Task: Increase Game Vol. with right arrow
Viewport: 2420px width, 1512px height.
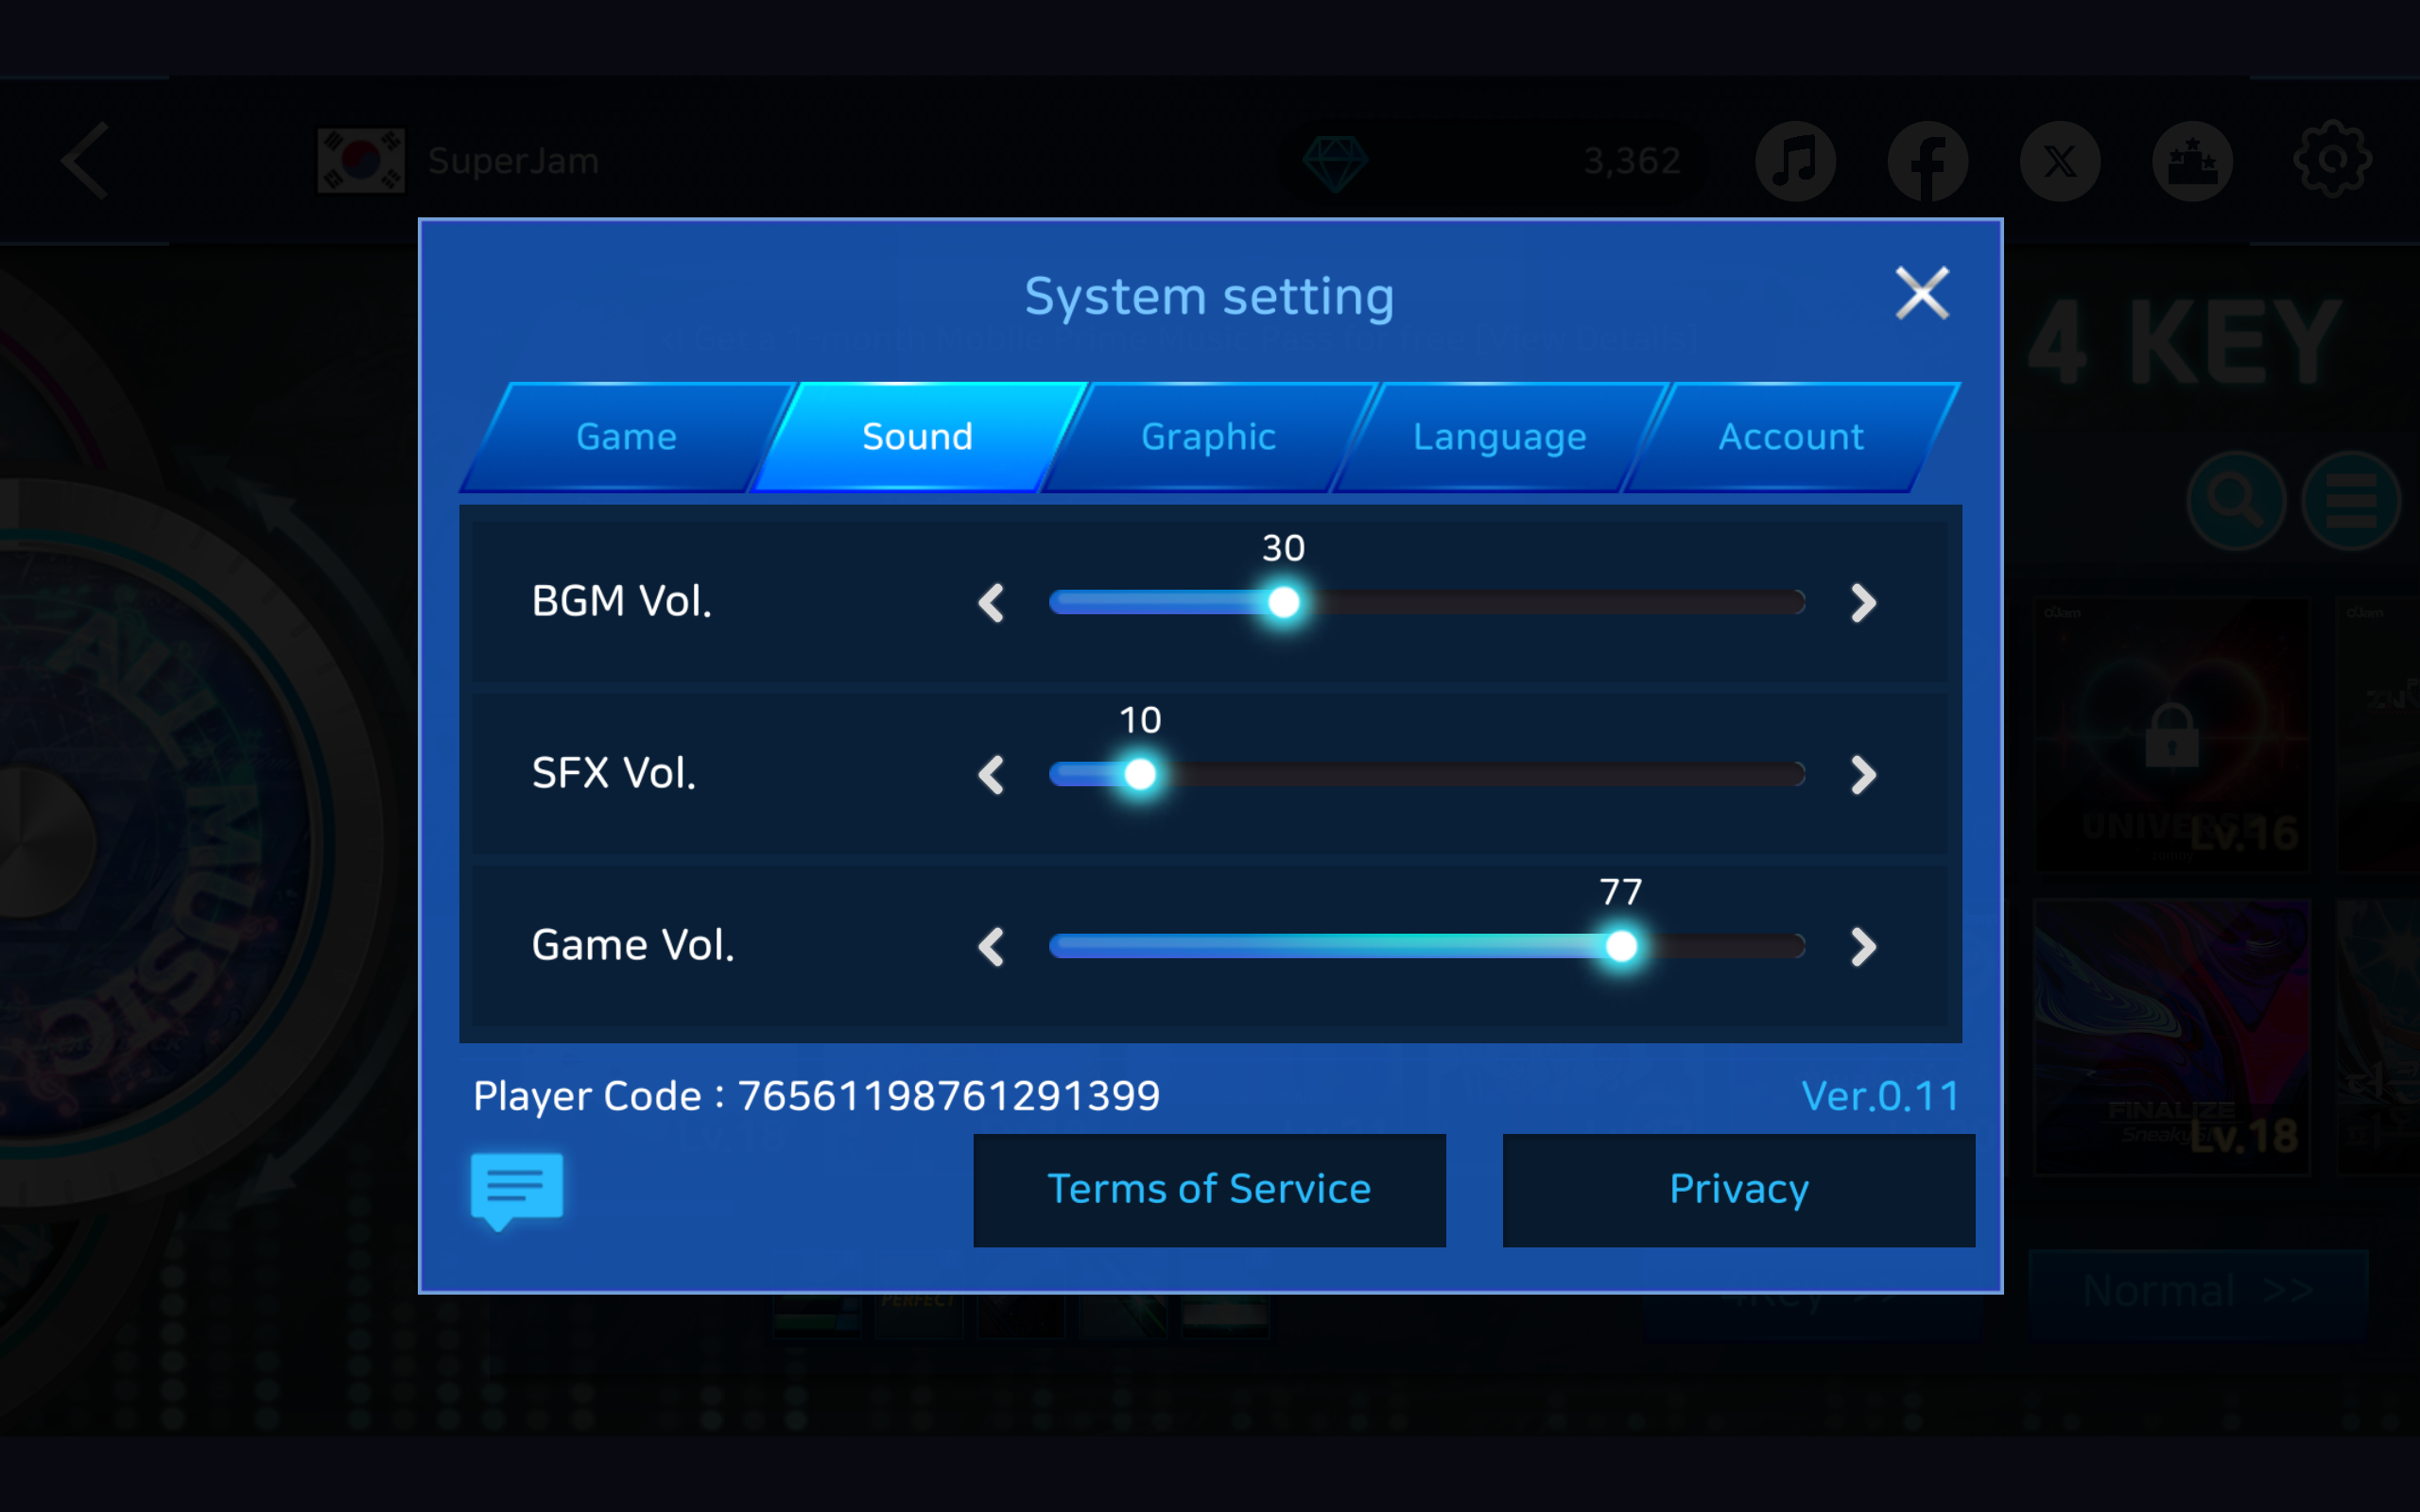Action: pos(1862,946)
